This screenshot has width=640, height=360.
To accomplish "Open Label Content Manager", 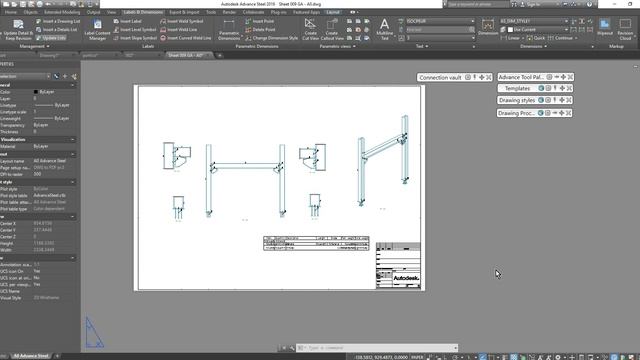I will [x=97, y=29].
